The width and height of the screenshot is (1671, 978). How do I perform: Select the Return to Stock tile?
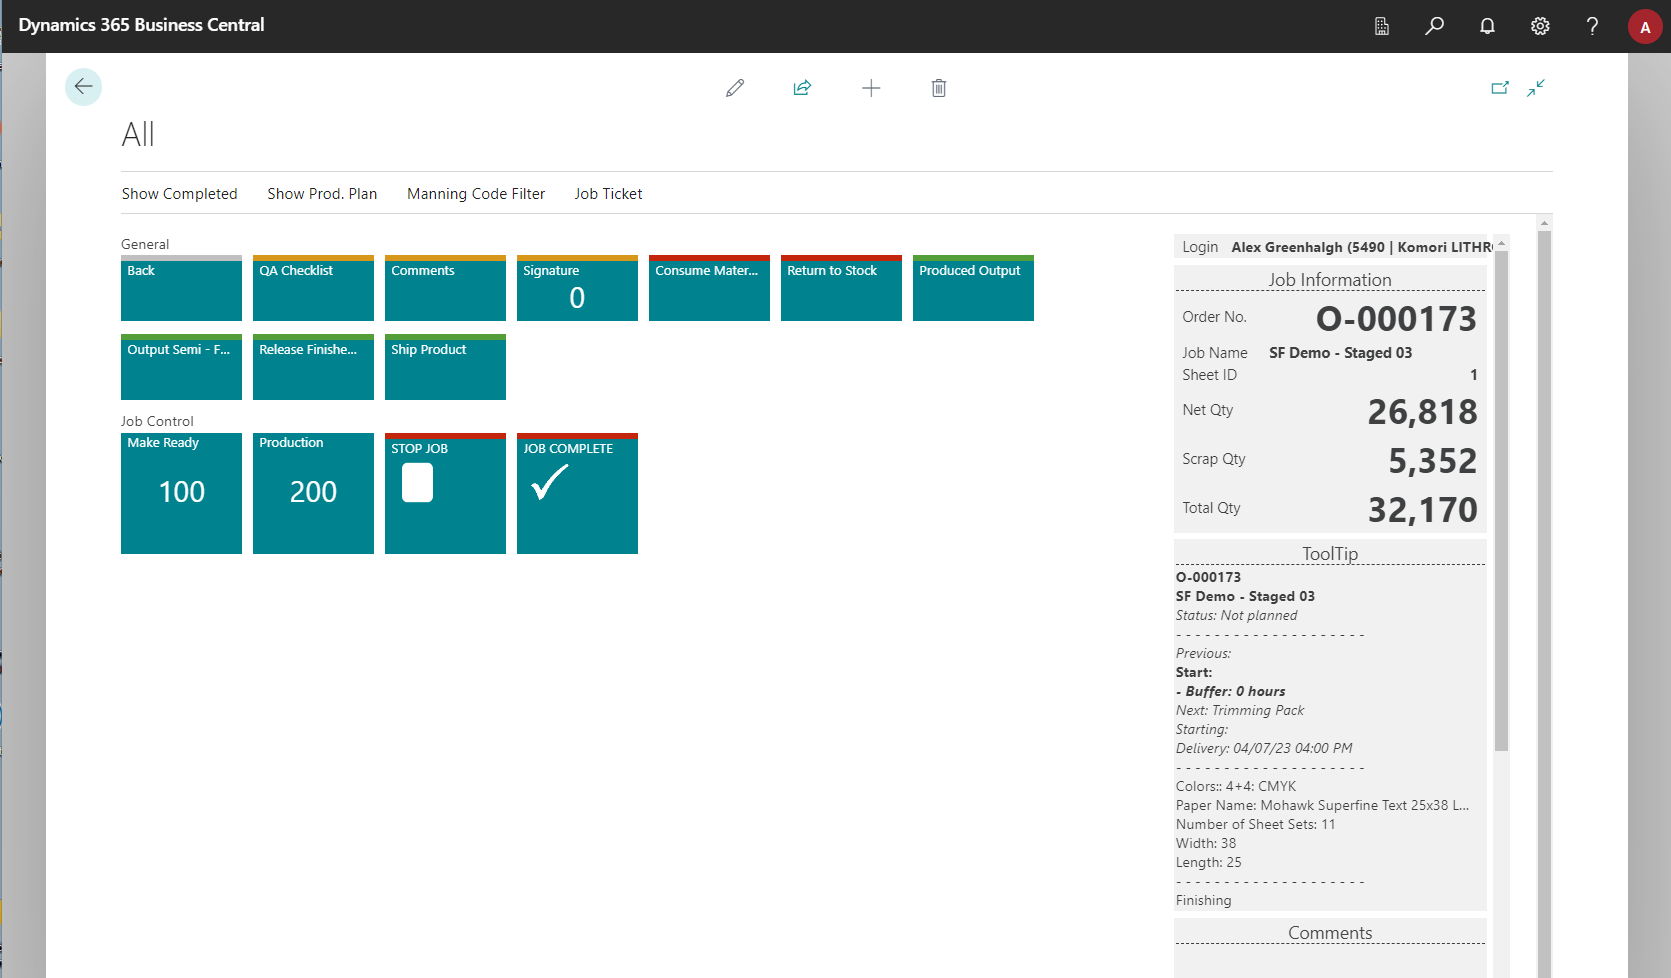(x=840, y=288)
